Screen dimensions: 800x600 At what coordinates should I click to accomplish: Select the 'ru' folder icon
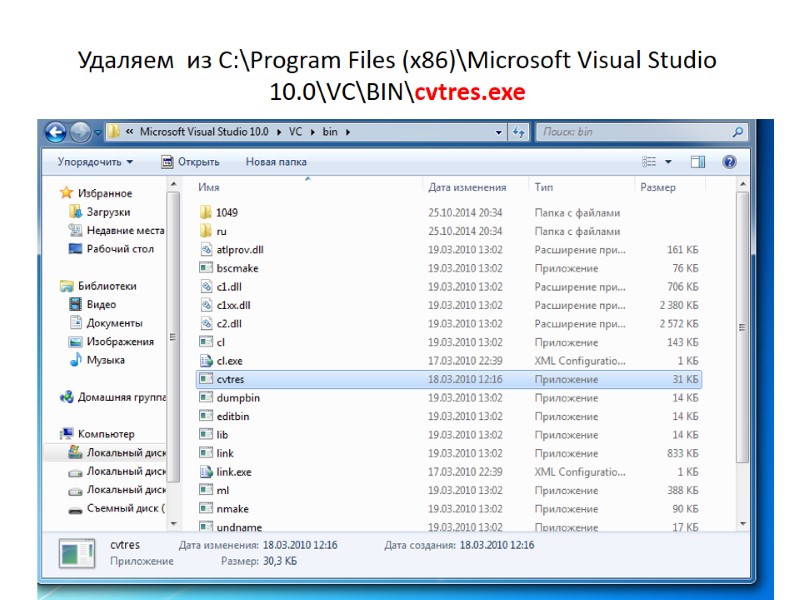(x=206, y=231)
